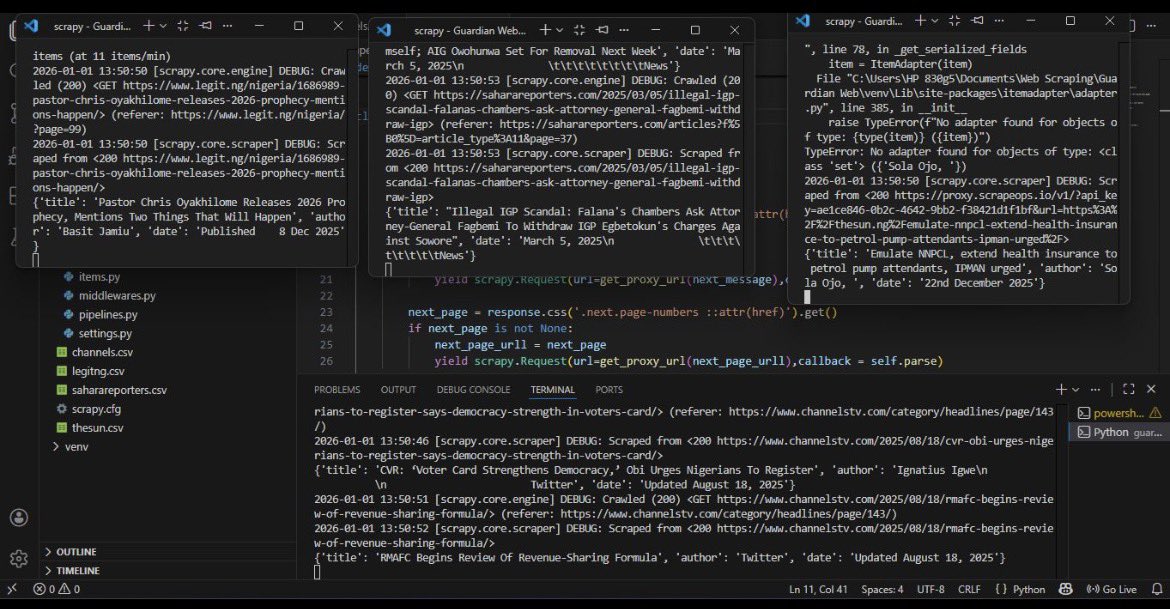Click the remote window icon in the status bar
Viewport: 1170px width, 609px height.
pos(12,589)
